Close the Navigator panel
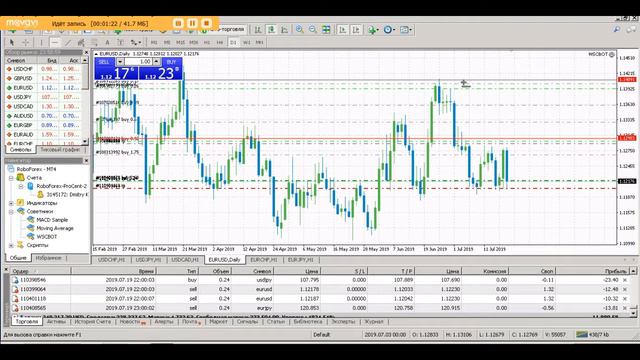The height and width of the screenshot is (360, 640). coord(86,161)
